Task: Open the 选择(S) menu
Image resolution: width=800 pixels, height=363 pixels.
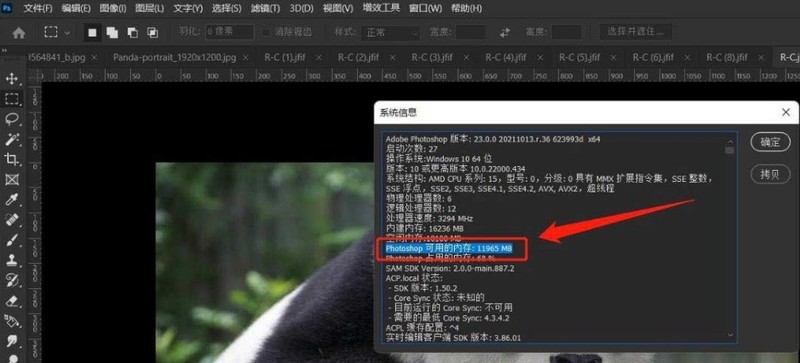Action: [227, 8]
